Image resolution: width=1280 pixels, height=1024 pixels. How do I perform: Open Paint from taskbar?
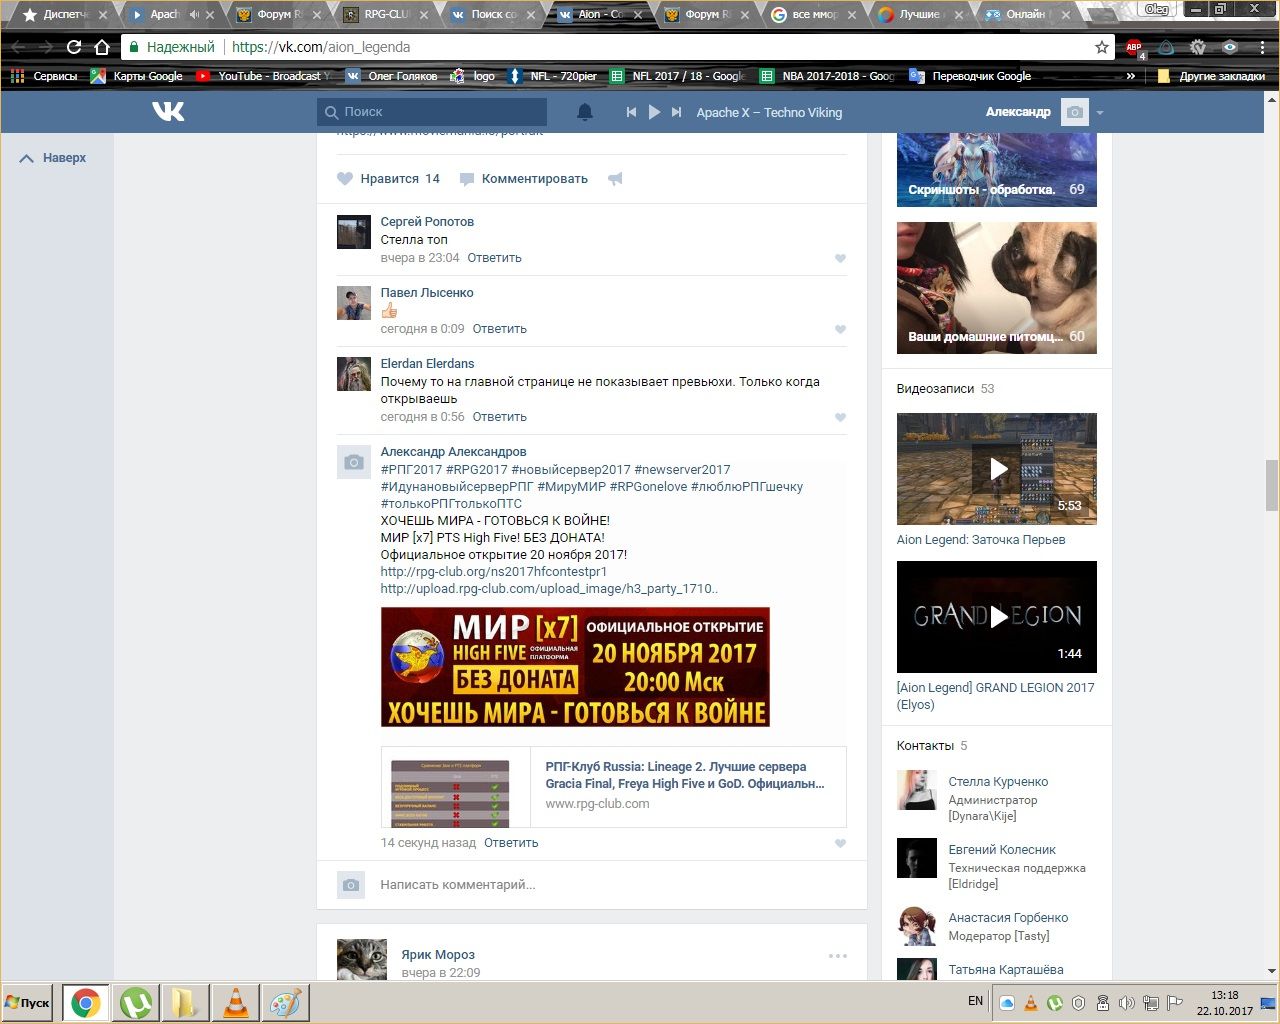pyautogui.click(x=286, y=1002)
